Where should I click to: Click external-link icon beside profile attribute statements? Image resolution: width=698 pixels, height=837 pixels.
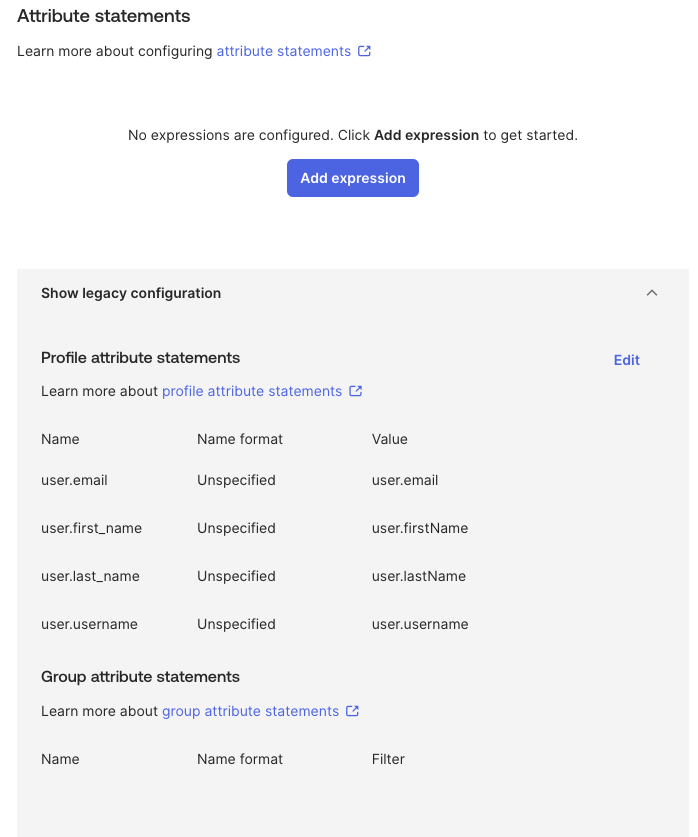356,391
